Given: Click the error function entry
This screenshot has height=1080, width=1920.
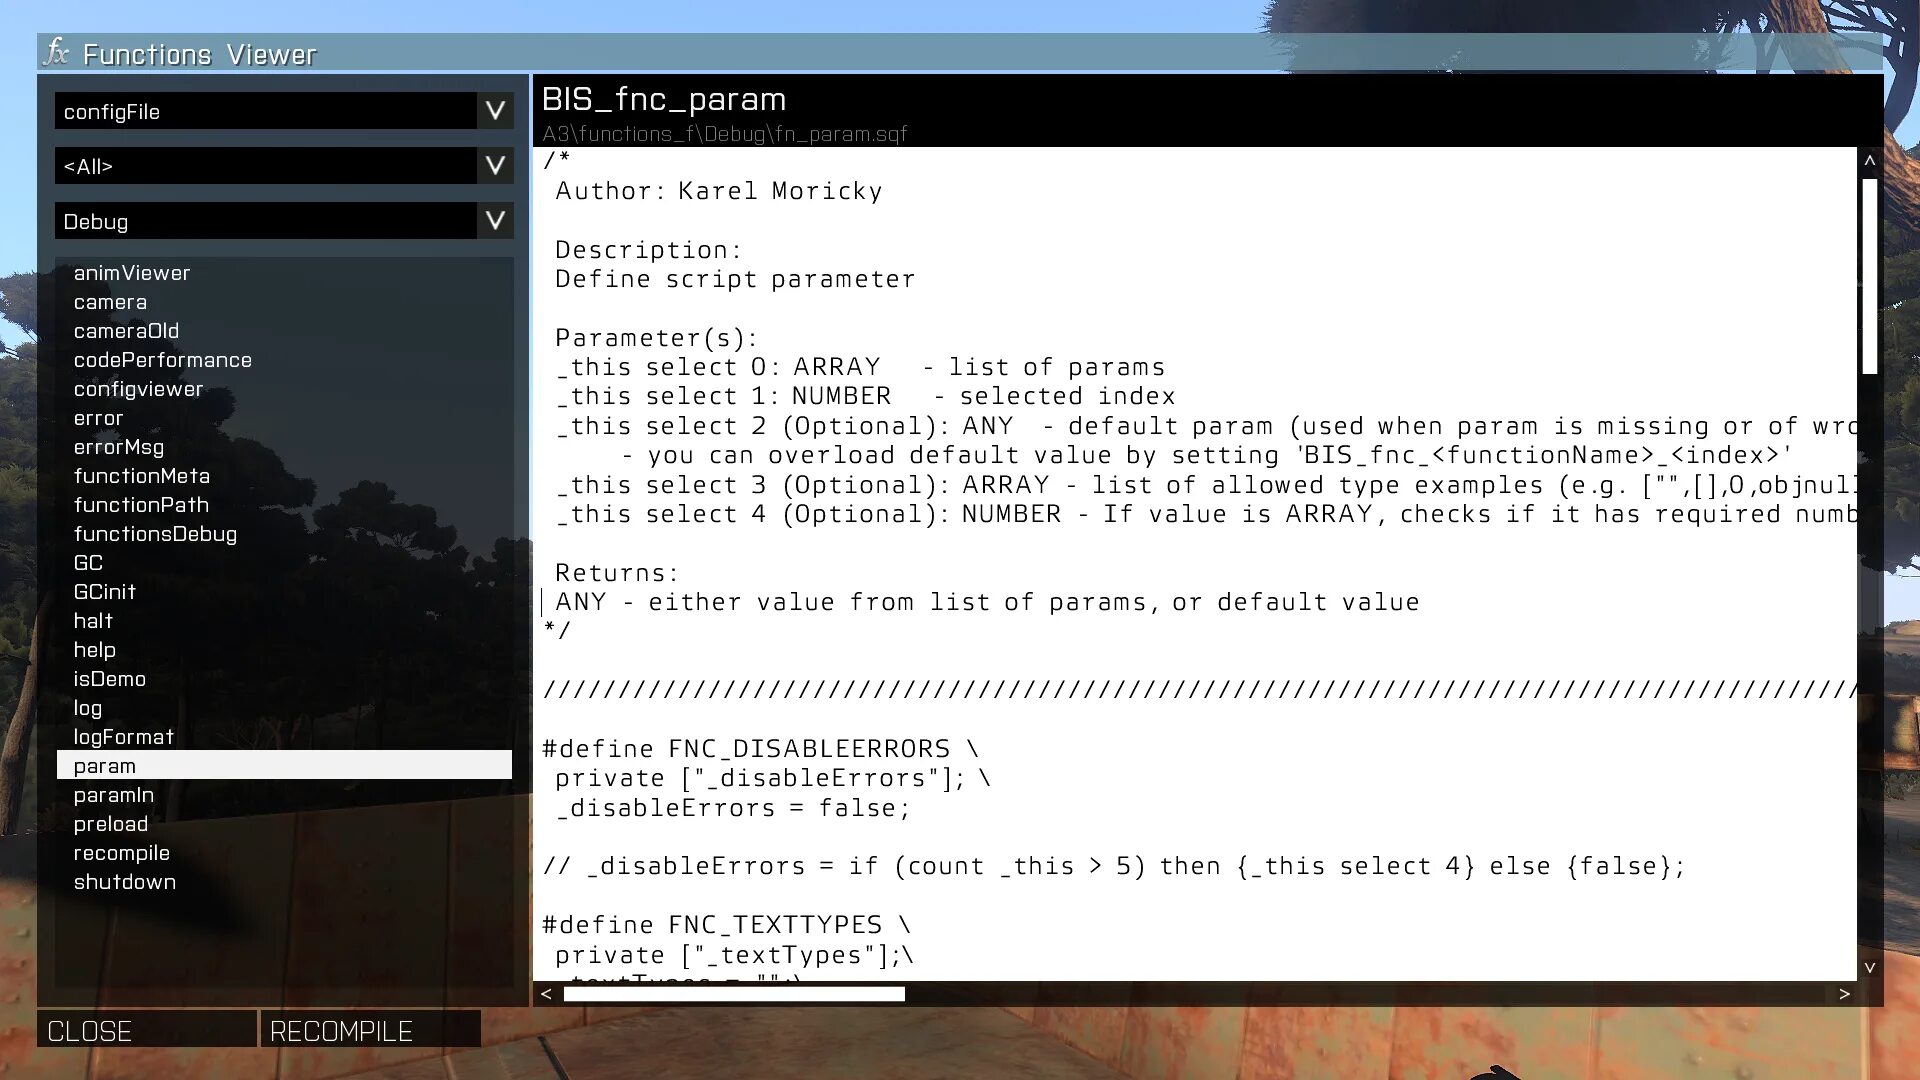Looking at the screenshot, I should pyautogui.click(x=99, y=417).
